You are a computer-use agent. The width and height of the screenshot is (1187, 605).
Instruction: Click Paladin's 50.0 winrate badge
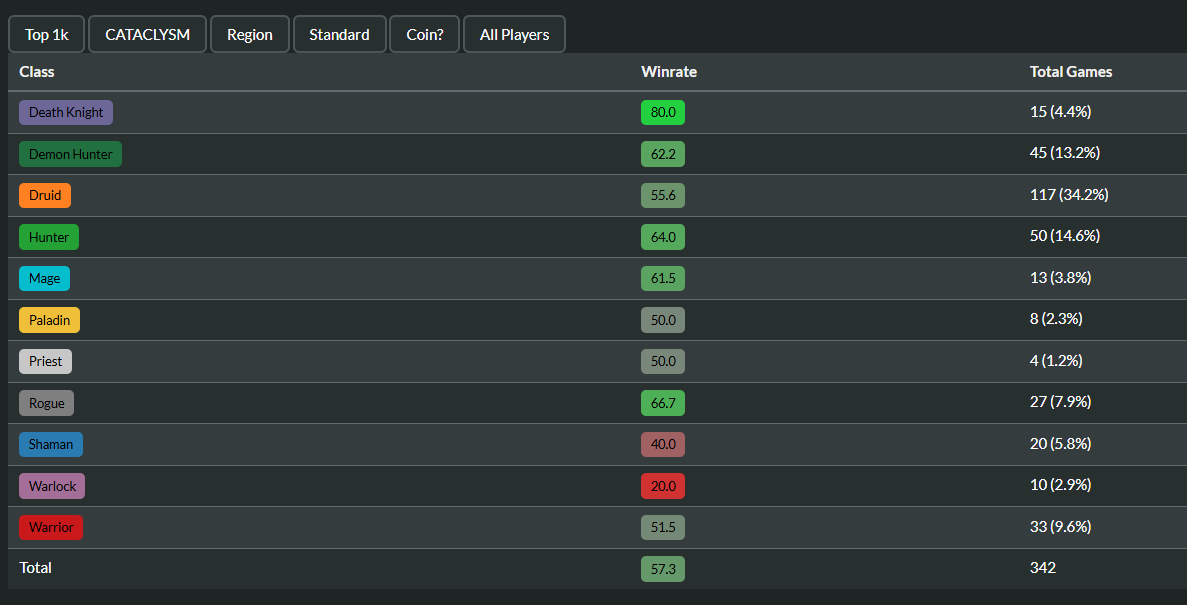[x=662, y=320]
